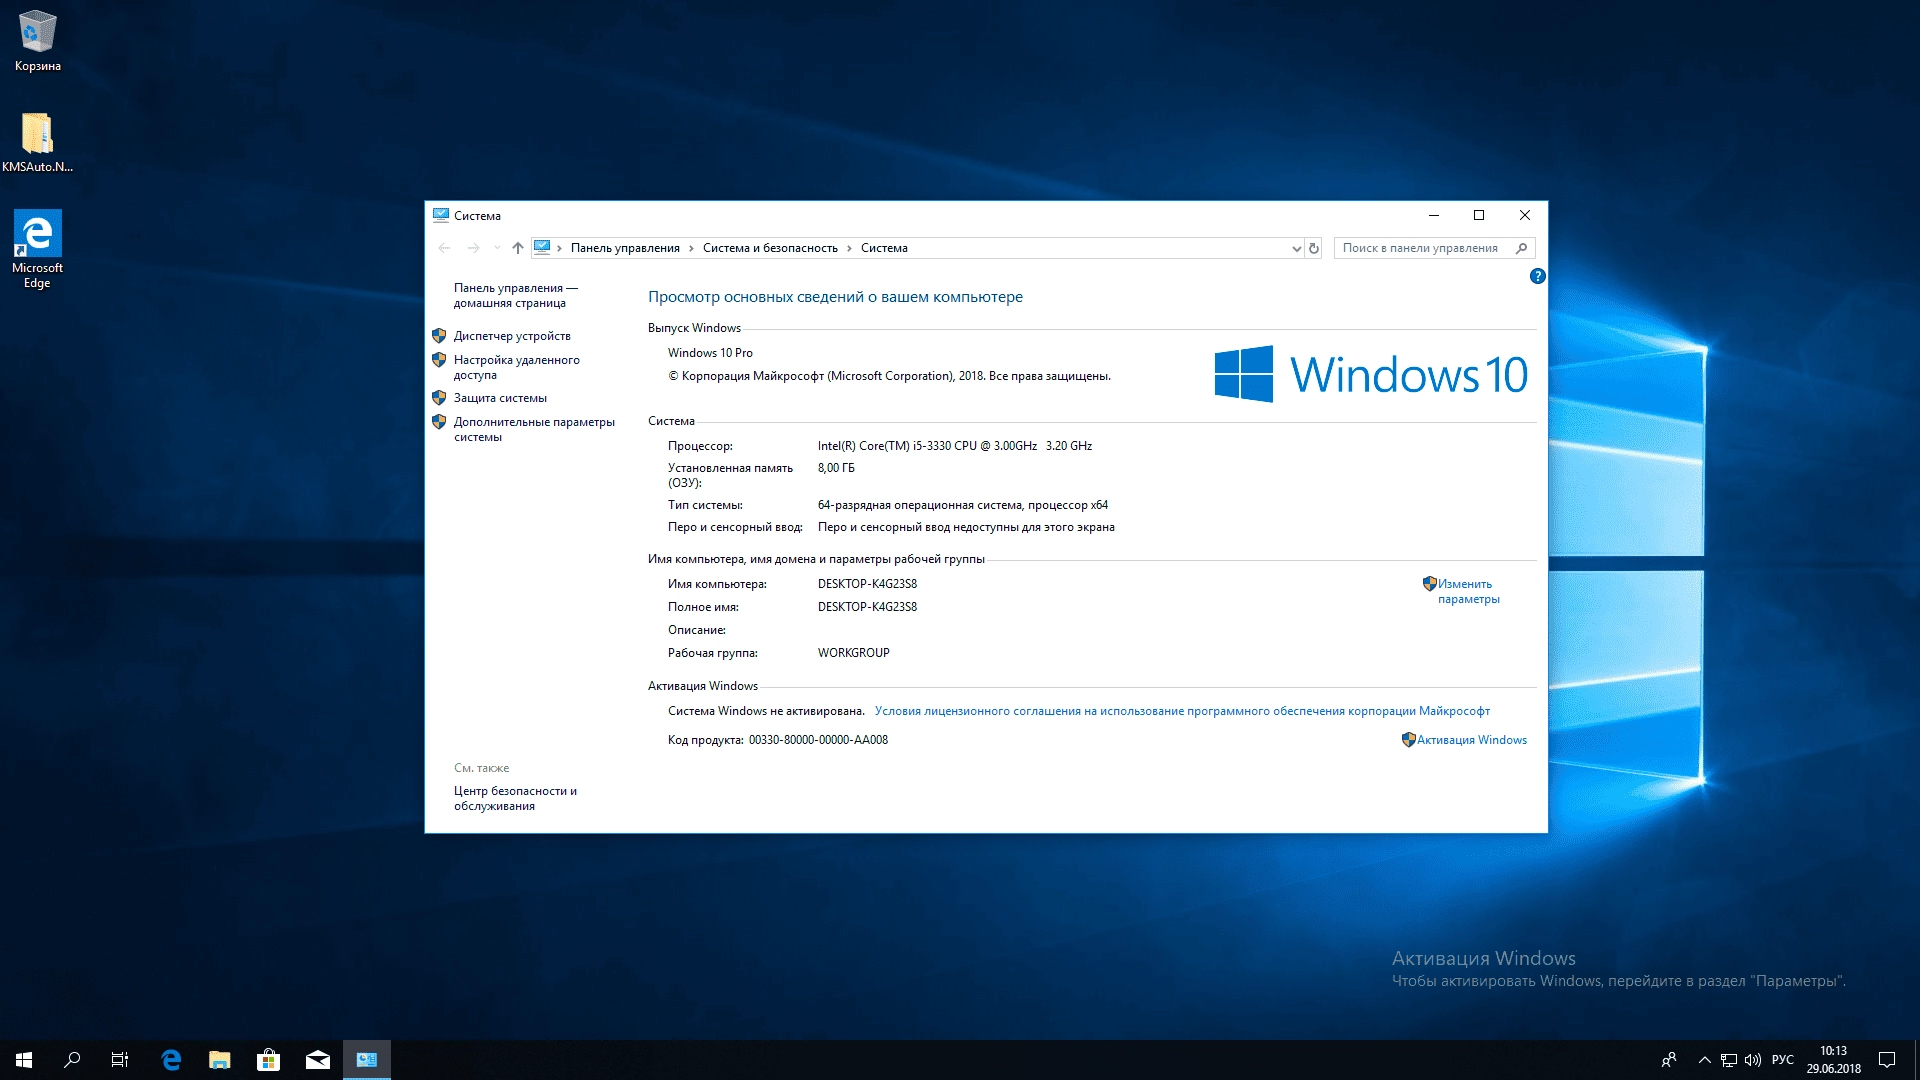The height and width of the screenshot is (1080, 1920).
Task: Go up one level arrow
Action: tap(518, 248)
